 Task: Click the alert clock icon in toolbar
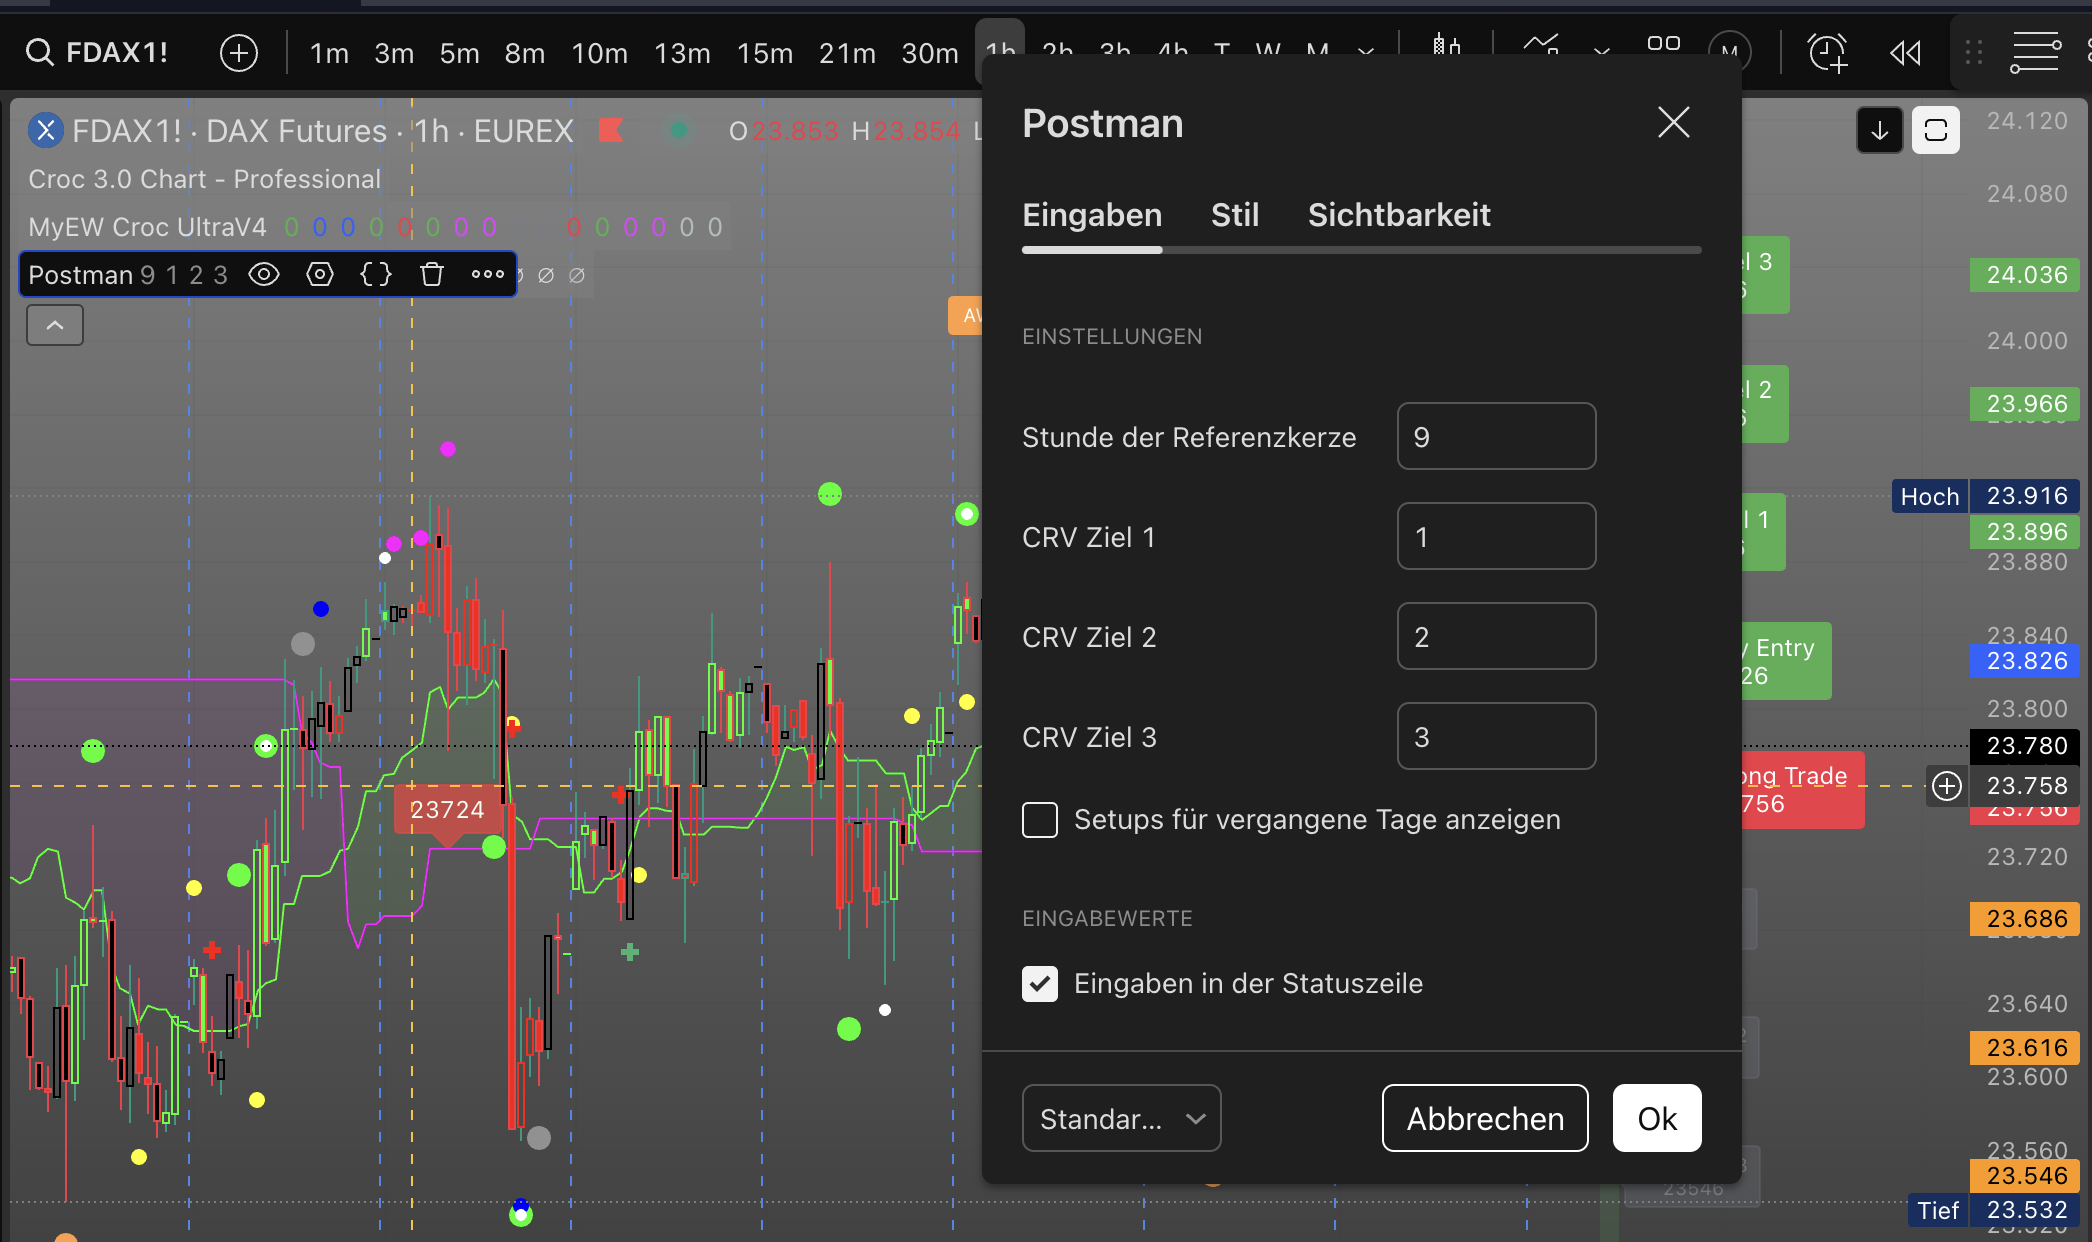[x=1826, y=52]
